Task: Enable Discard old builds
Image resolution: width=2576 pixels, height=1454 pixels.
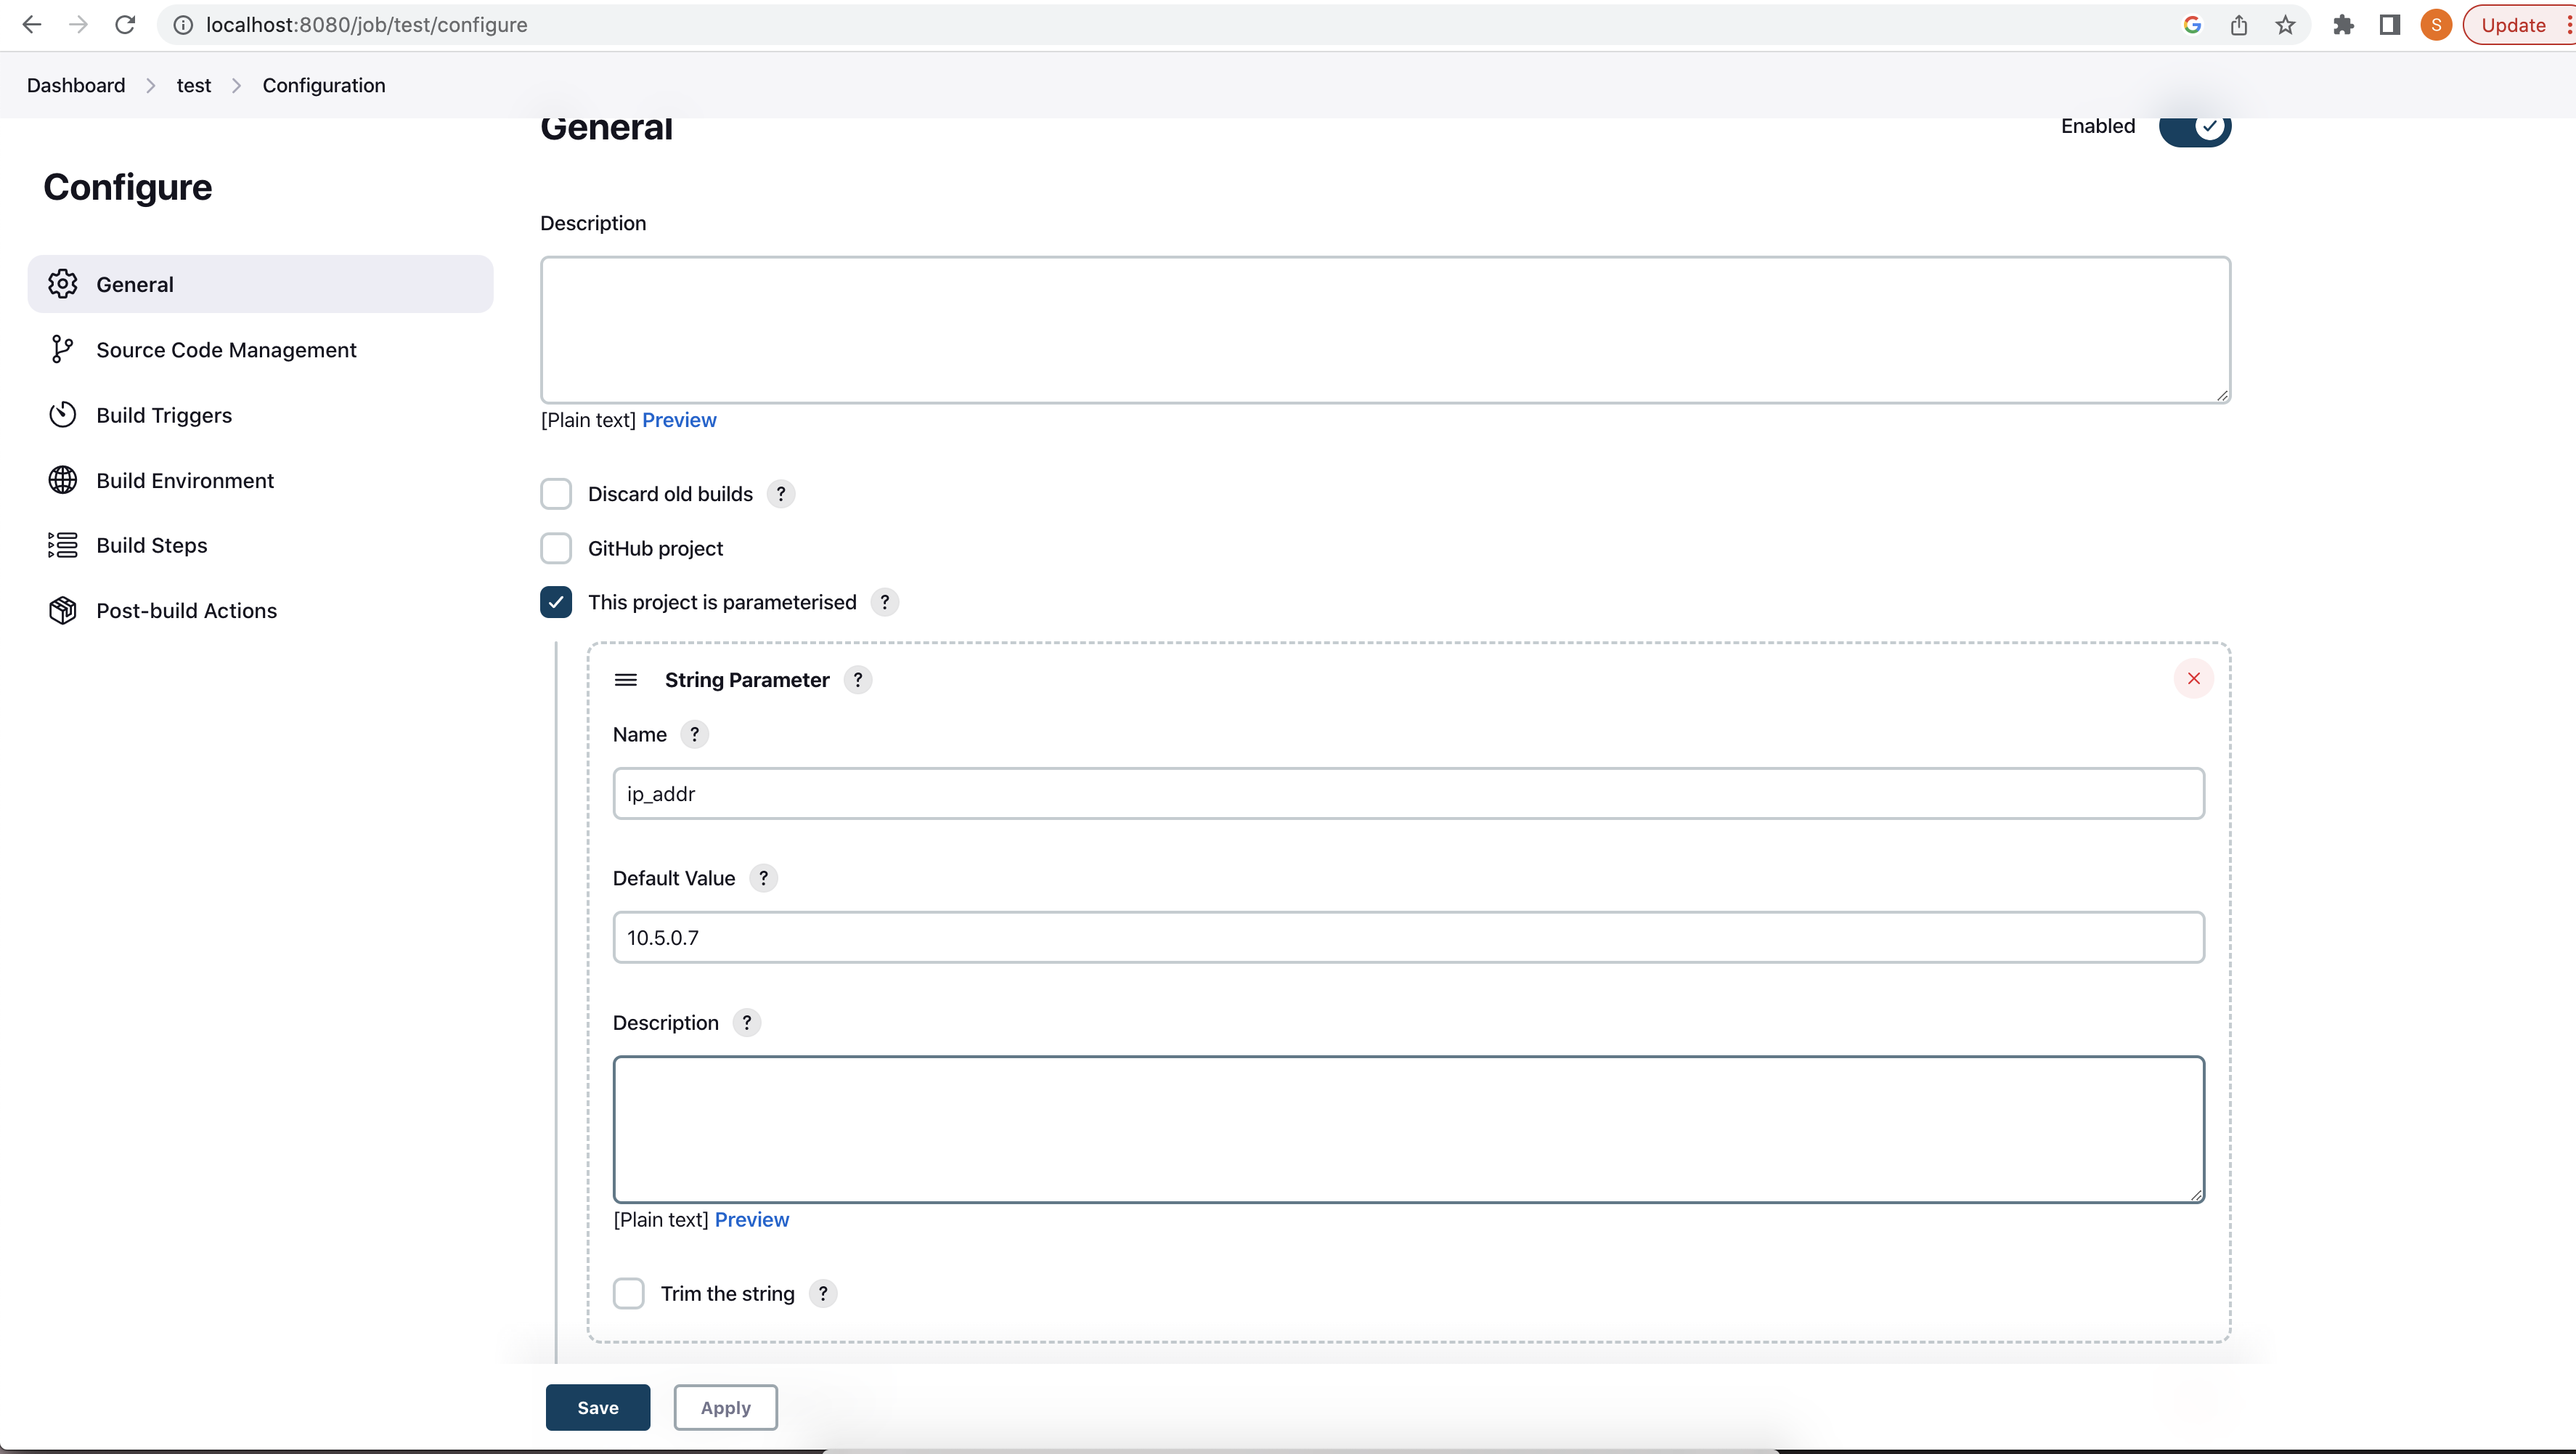Action: tap(556, 493)
